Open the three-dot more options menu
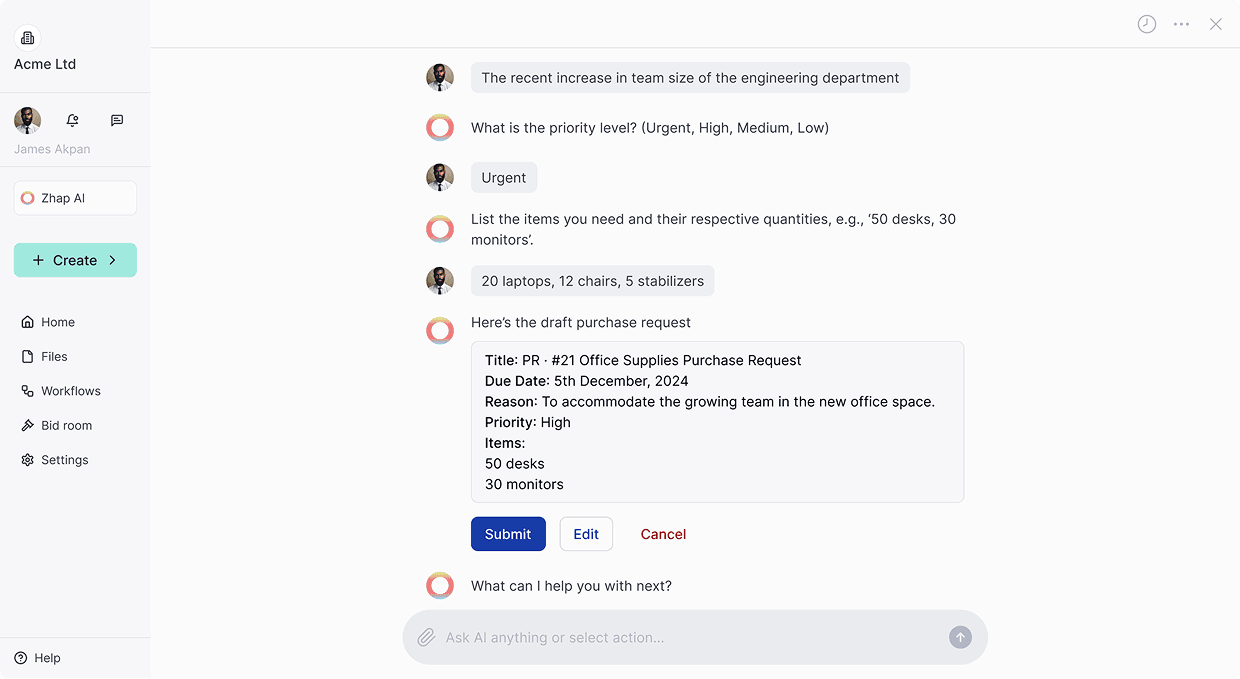Image resolution: width=1240 pixels, height=679 pixels. [x=1181, y=24]
